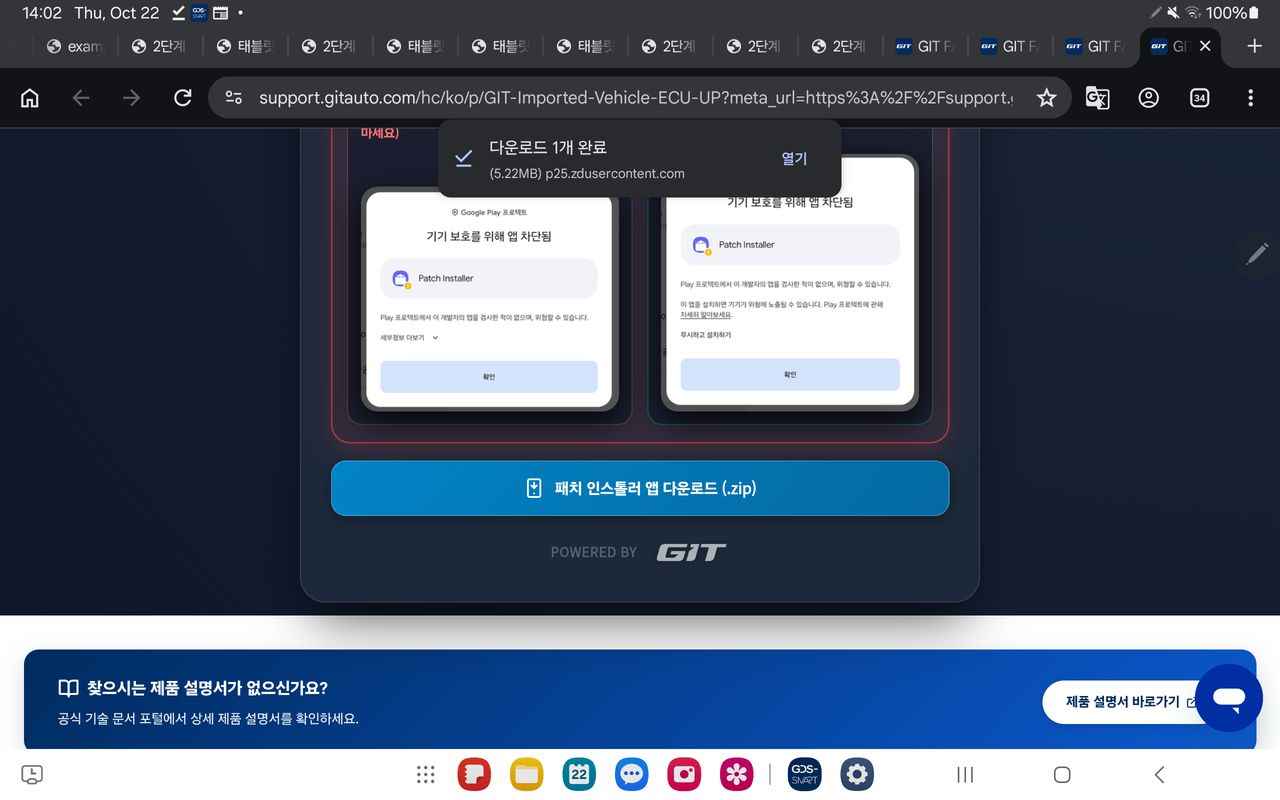
Task: Open the app drawer grid icon
Action: pyautogui.click(x=426, y=774)
